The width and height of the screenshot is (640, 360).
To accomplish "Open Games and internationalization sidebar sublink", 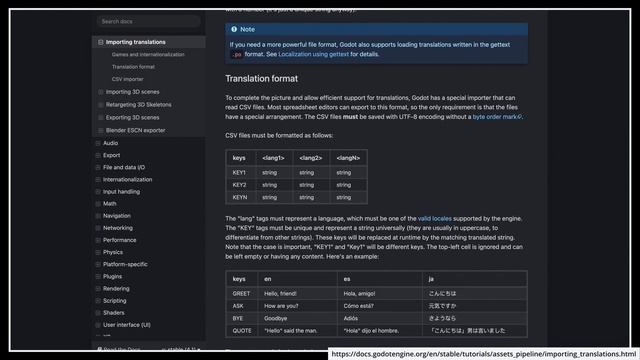I will click(148, 54).
